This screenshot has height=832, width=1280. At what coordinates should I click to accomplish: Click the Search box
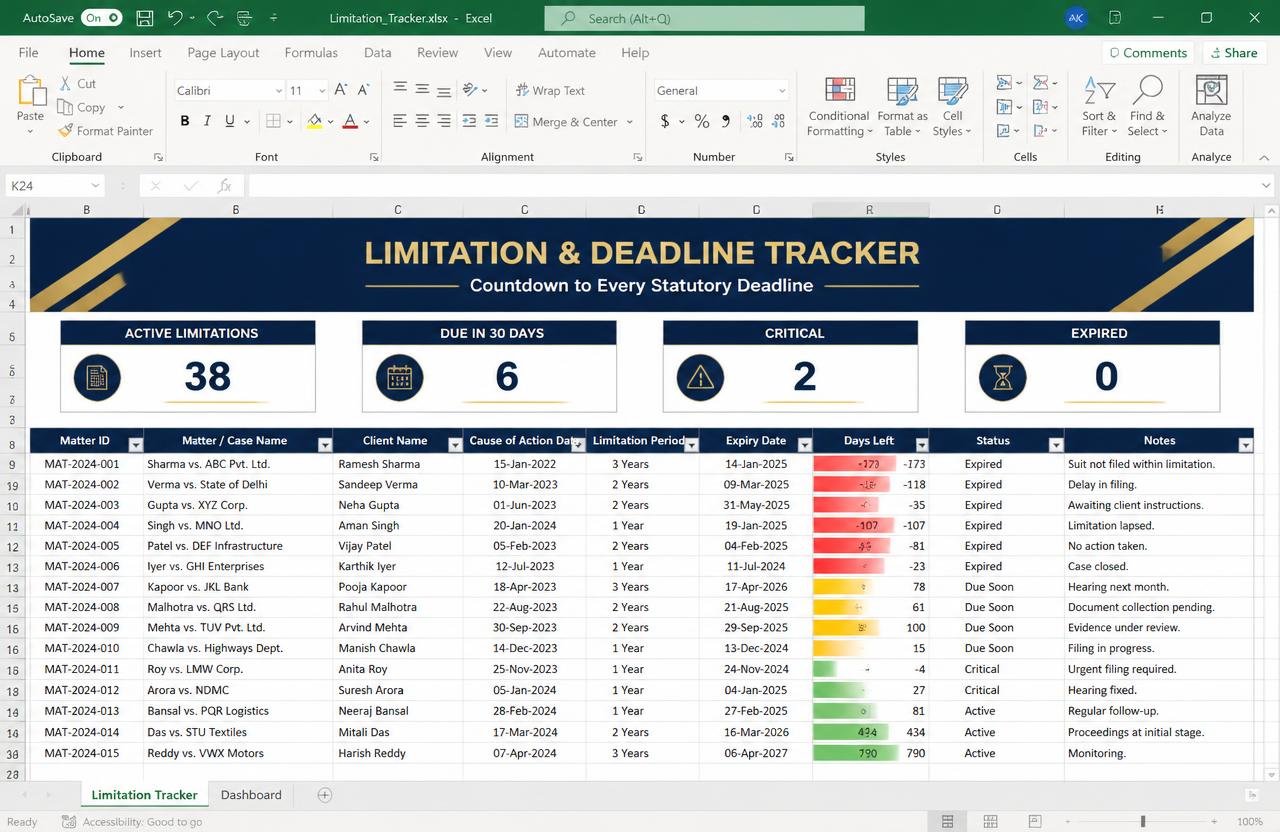click(x=704, y=18)
